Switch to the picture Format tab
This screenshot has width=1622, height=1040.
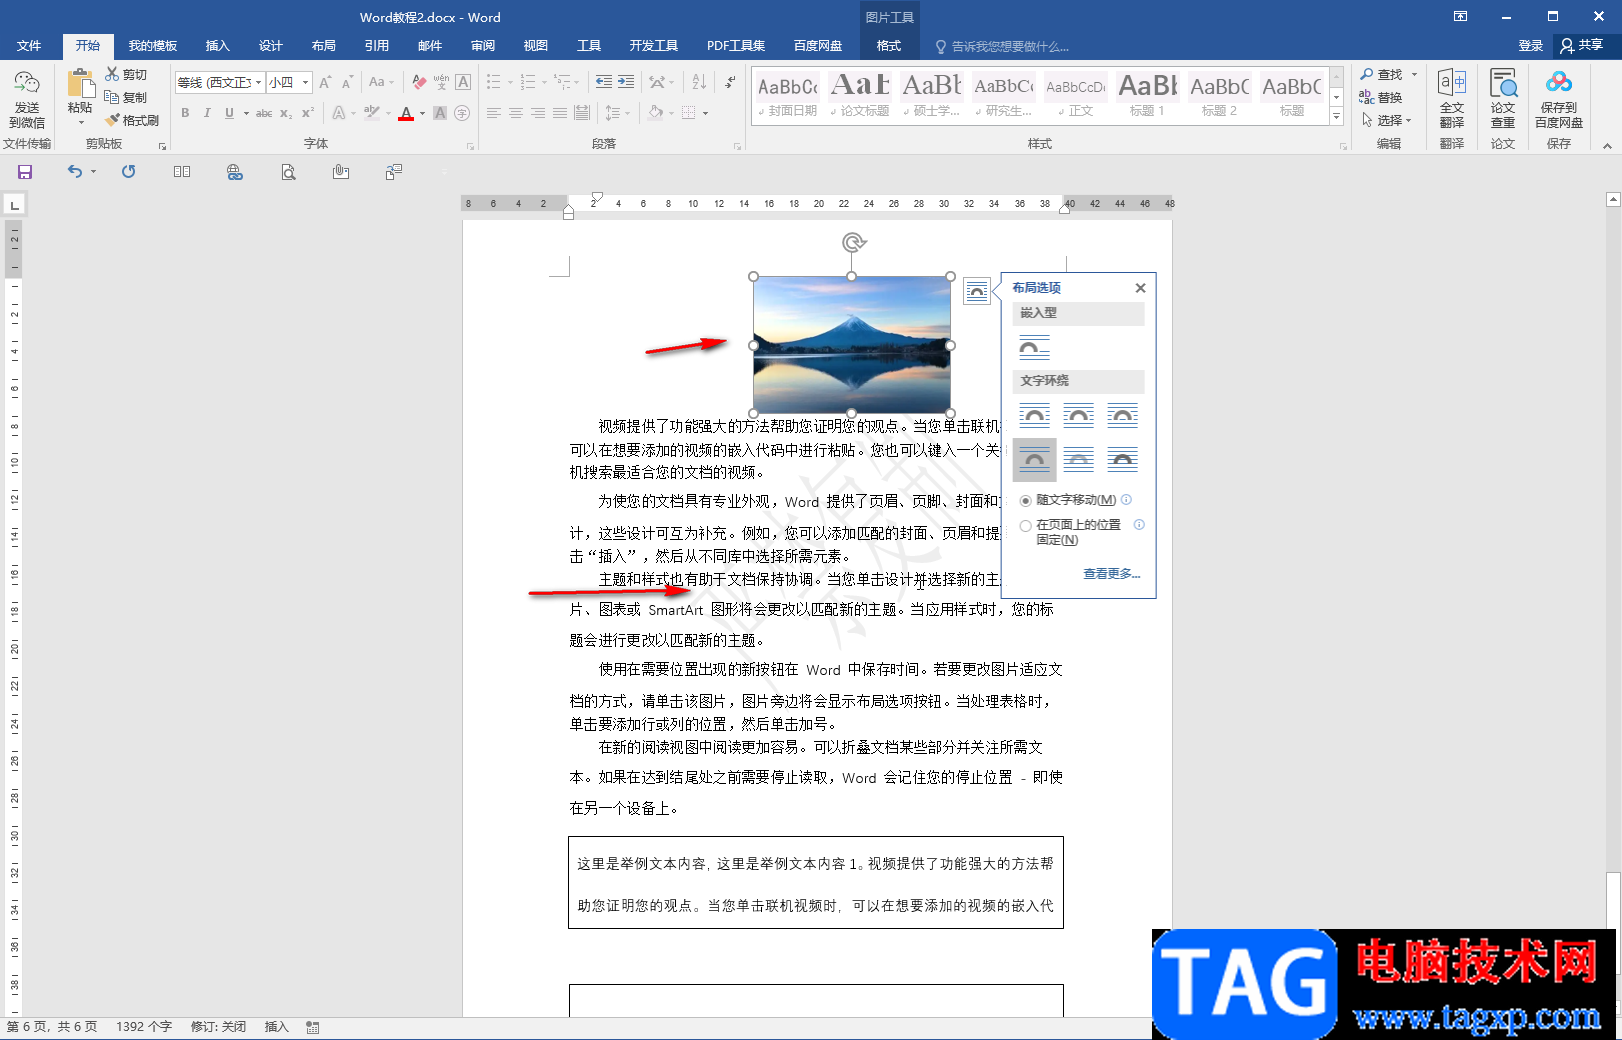pos(888,46)
